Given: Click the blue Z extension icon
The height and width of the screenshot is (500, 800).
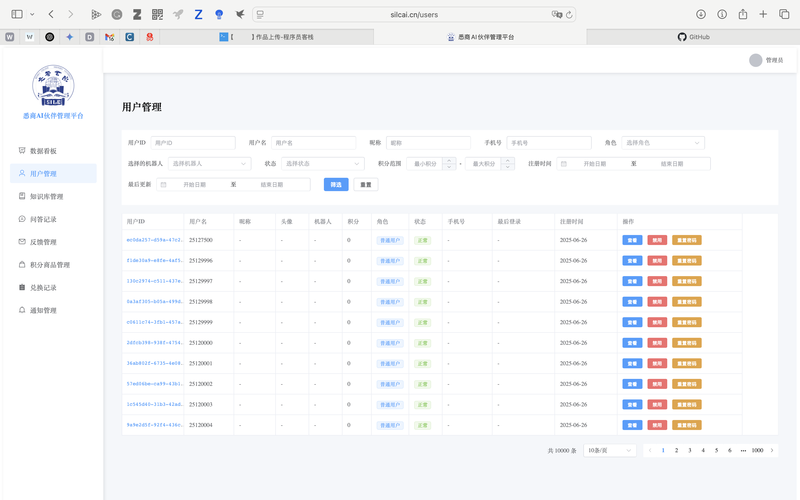Looking at the screenshot, I should [198, 14].
